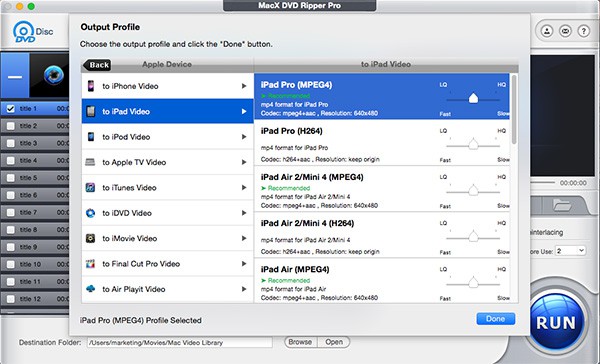The height and width of the screenshot is (364, 600).
Task: Click the Destination Folder path field
Action: [x=180, y=343]
